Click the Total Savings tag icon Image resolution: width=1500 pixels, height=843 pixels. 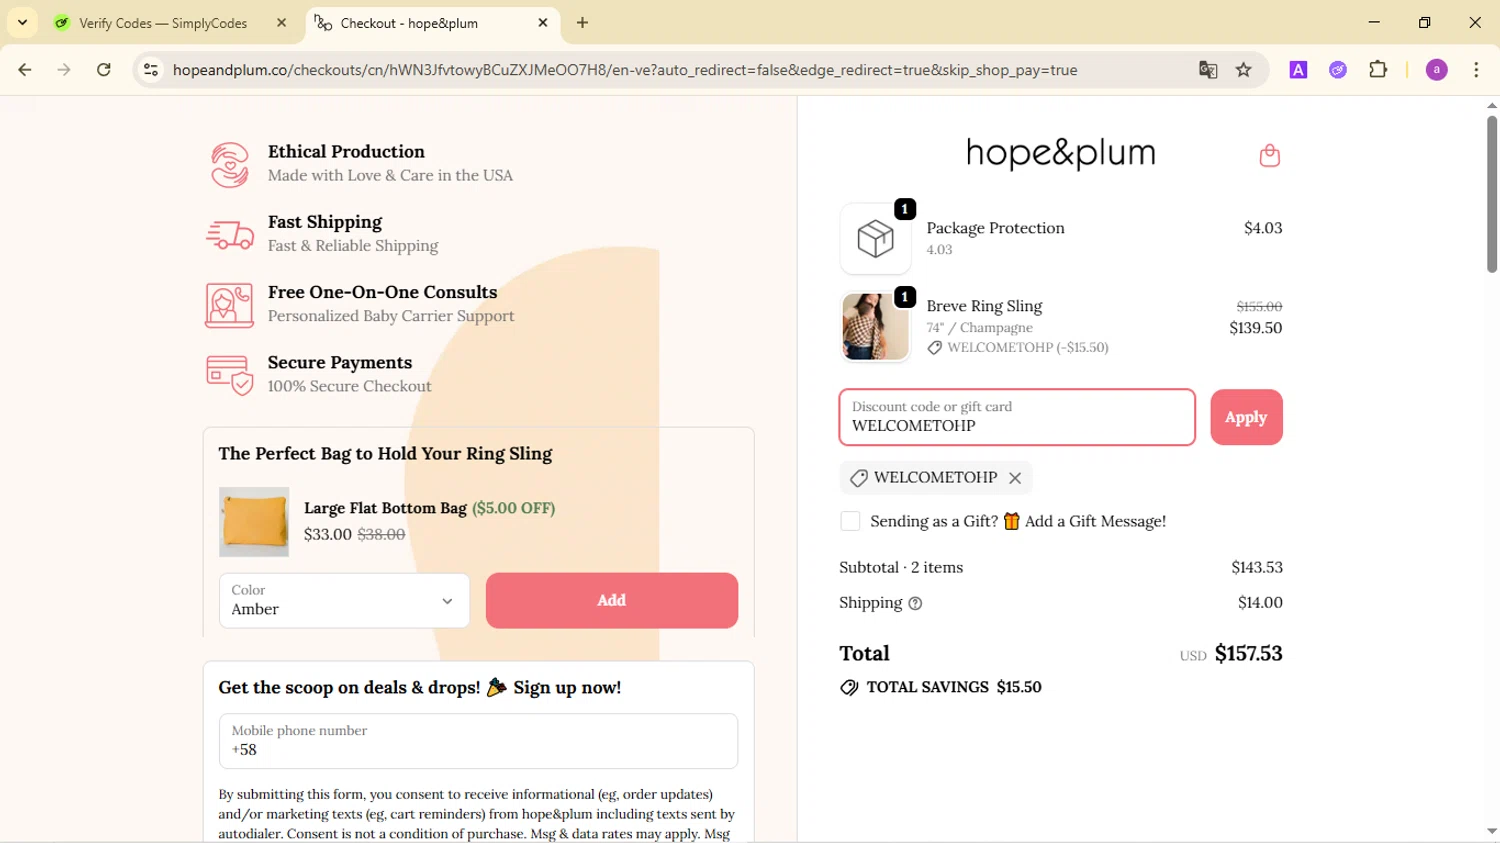[x=849, y=687]
